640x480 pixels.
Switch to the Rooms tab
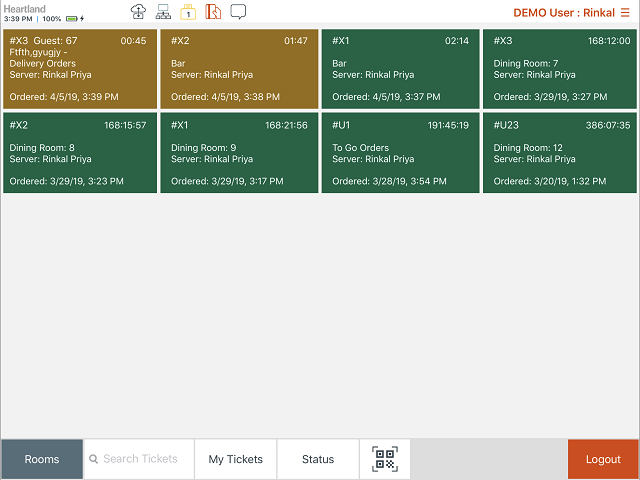point(42,459)
